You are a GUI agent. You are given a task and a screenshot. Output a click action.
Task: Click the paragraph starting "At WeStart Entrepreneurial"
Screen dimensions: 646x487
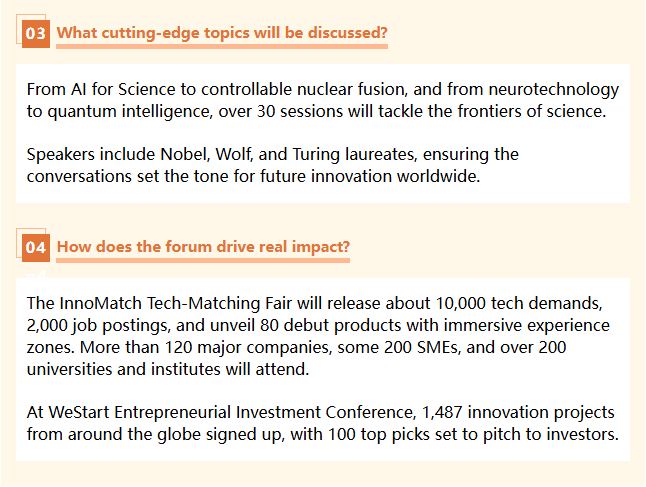(323, 423)
